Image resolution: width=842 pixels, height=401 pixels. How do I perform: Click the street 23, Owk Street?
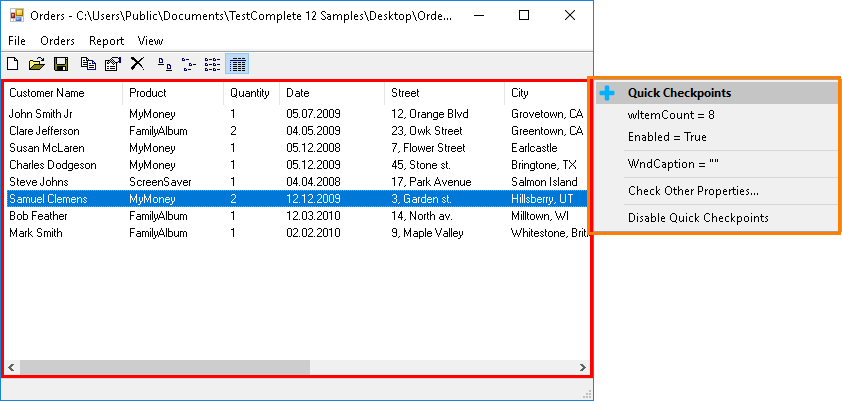426,131
